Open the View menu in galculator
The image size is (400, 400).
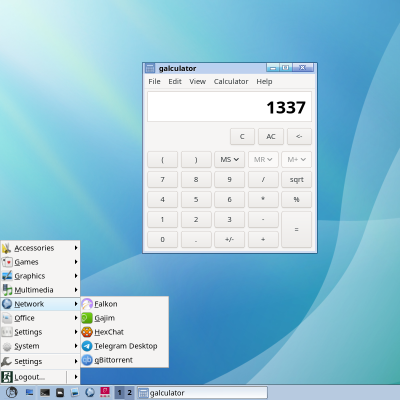coord(197,81)
